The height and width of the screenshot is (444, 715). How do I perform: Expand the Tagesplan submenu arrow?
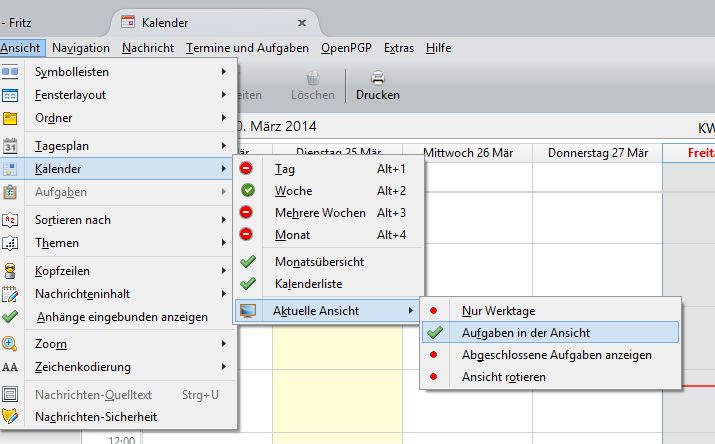pyautogui.click(x=223, y=145)
